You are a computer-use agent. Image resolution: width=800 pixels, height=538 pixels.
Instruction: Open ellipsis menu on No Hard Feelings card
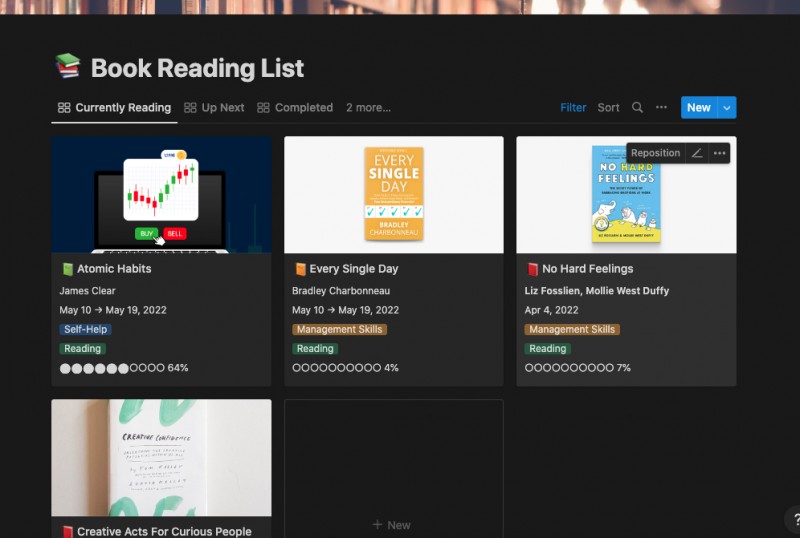719,153
